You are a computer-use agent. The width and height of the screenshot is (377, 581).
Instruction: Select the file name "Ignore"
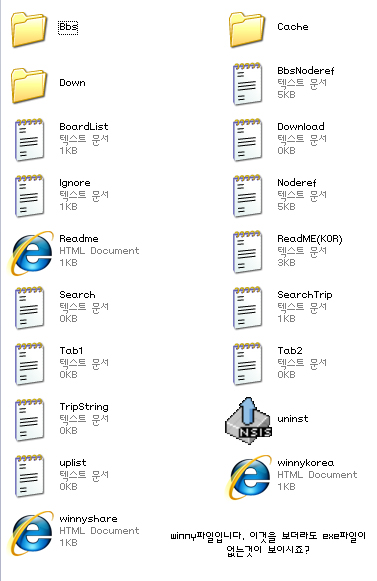pos(75,183)
